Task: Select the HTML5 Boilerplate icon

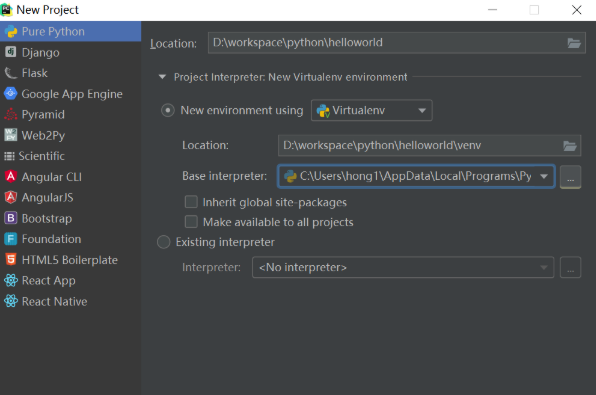Action: click(11, 260)
